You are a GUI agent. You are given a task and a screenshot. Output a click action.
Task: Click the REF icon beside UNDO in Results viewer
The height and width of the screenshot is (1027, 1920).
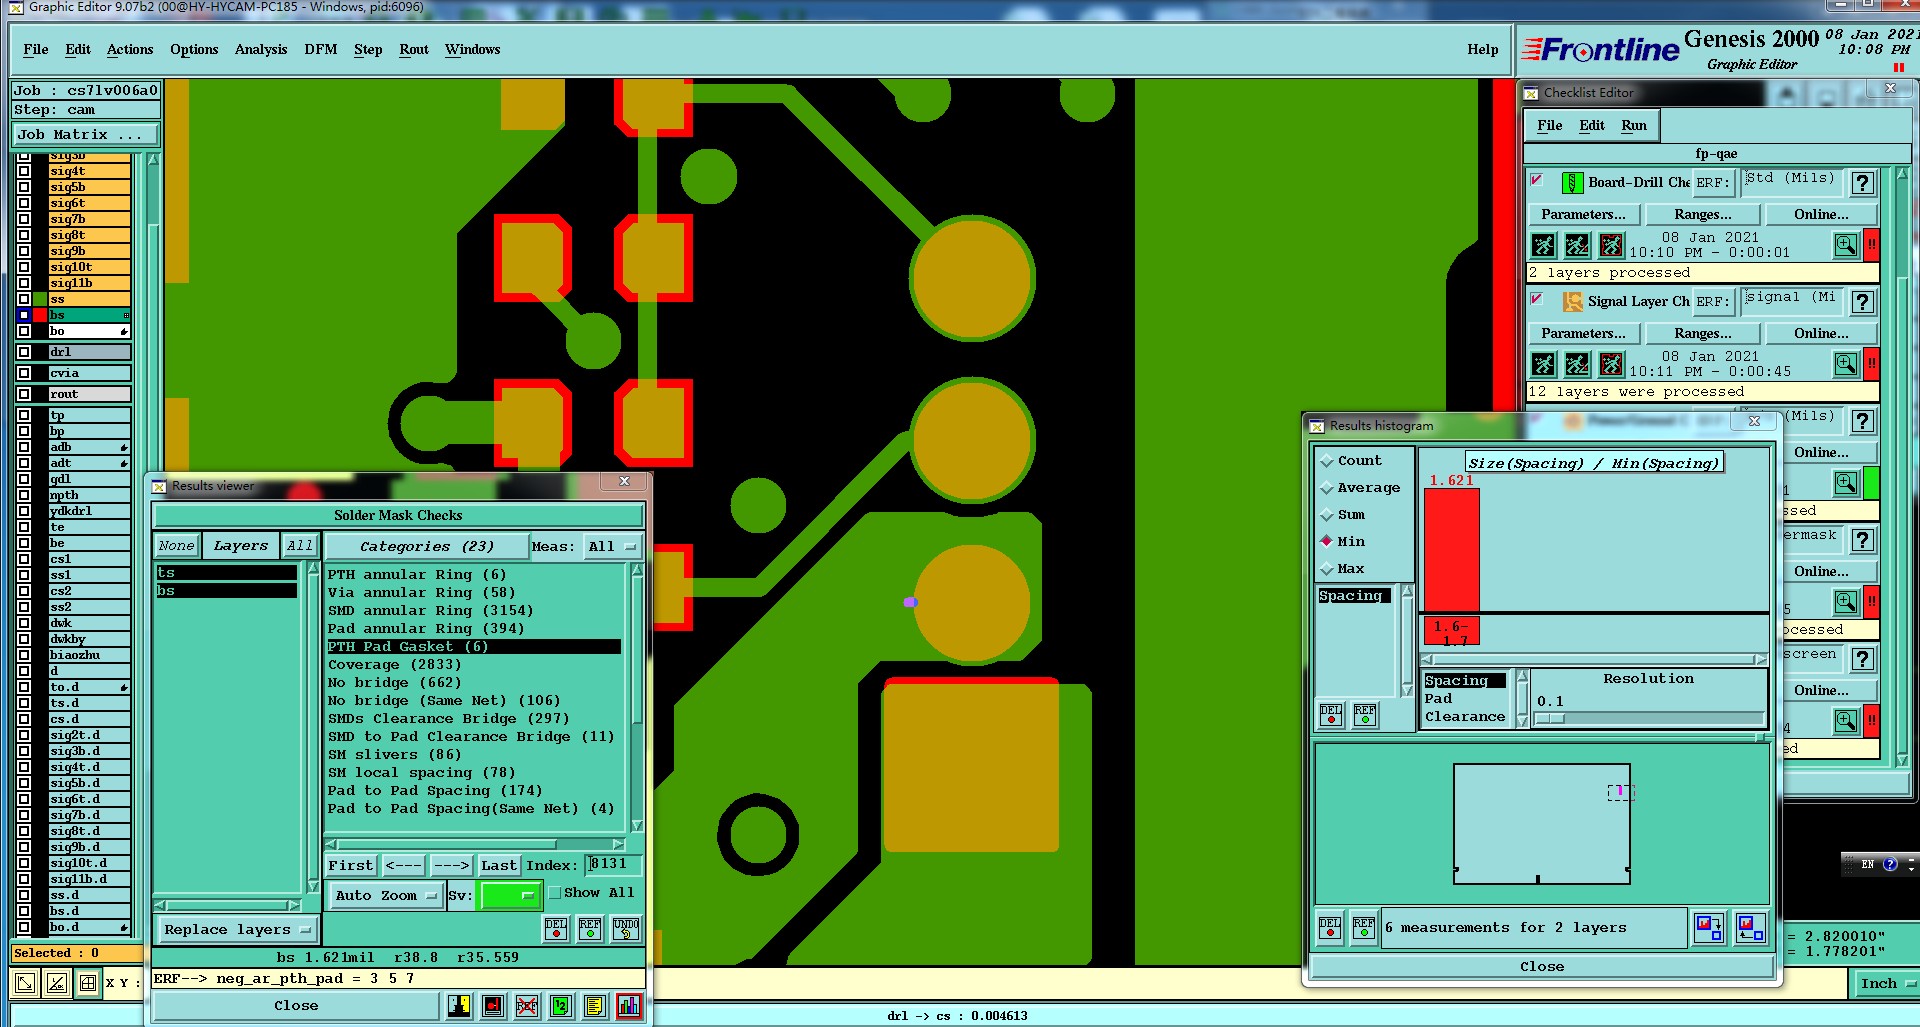point(590,928)
